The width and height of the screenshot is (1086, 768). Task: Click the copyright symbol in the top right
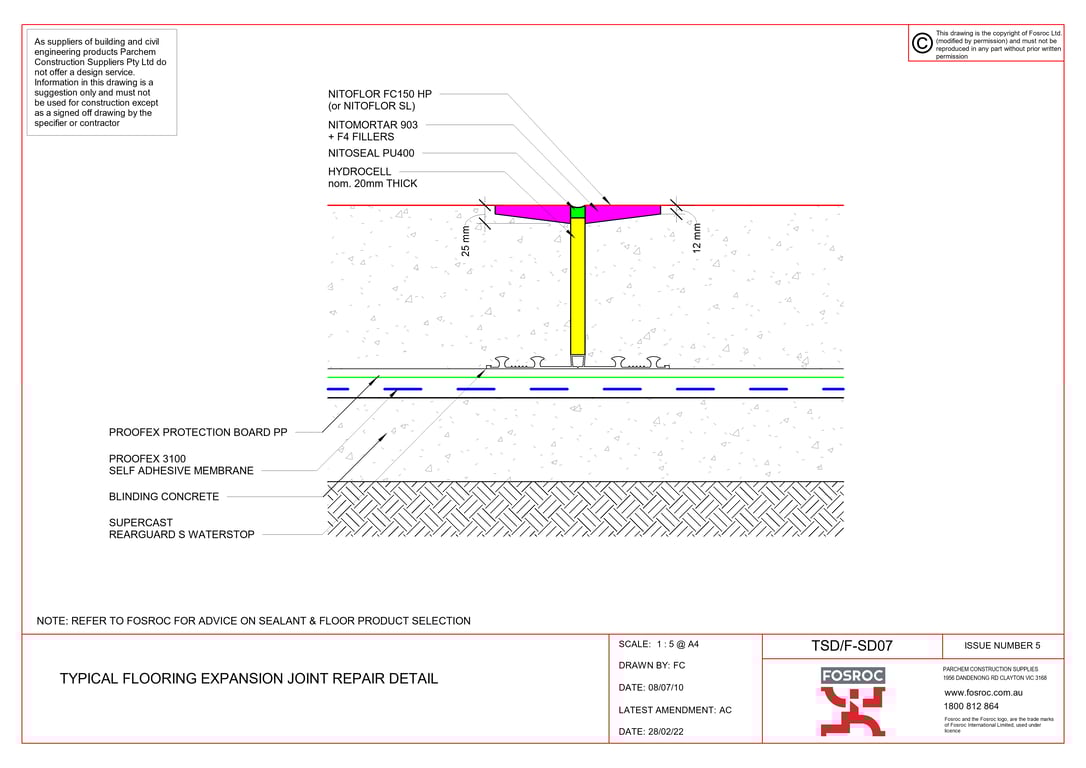click(x=921, y=42)
